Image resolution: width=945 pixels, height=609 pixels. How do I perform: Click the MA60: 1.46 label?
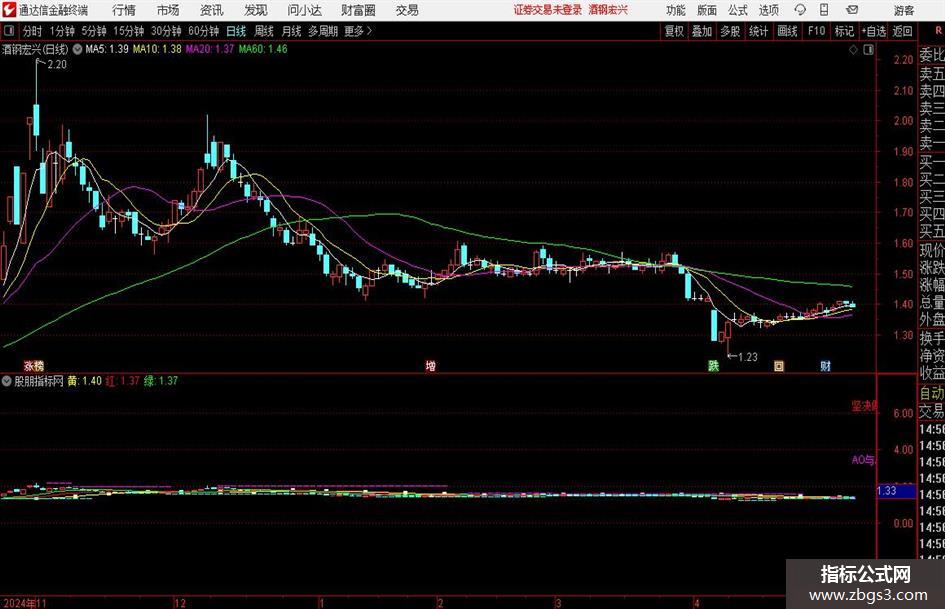tap(263, 49)
